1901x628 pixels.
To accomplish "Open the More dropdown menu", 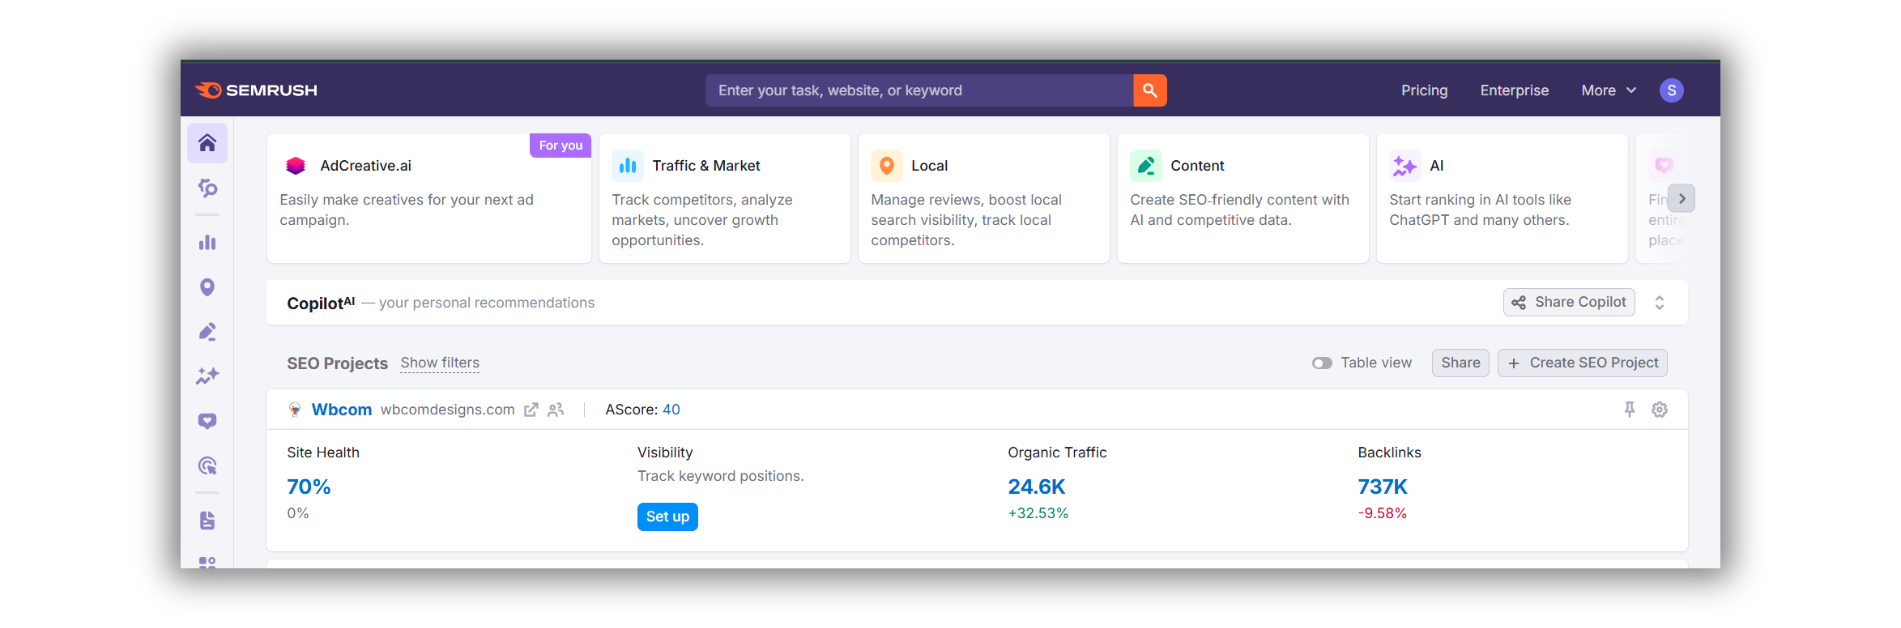I will [x=1608, y=90].
